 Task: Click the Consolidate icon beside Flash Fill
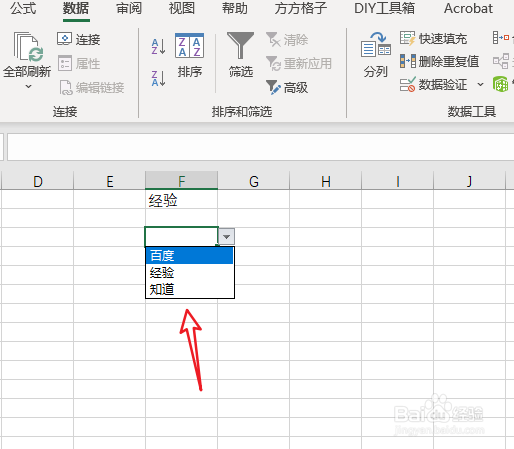501,38
